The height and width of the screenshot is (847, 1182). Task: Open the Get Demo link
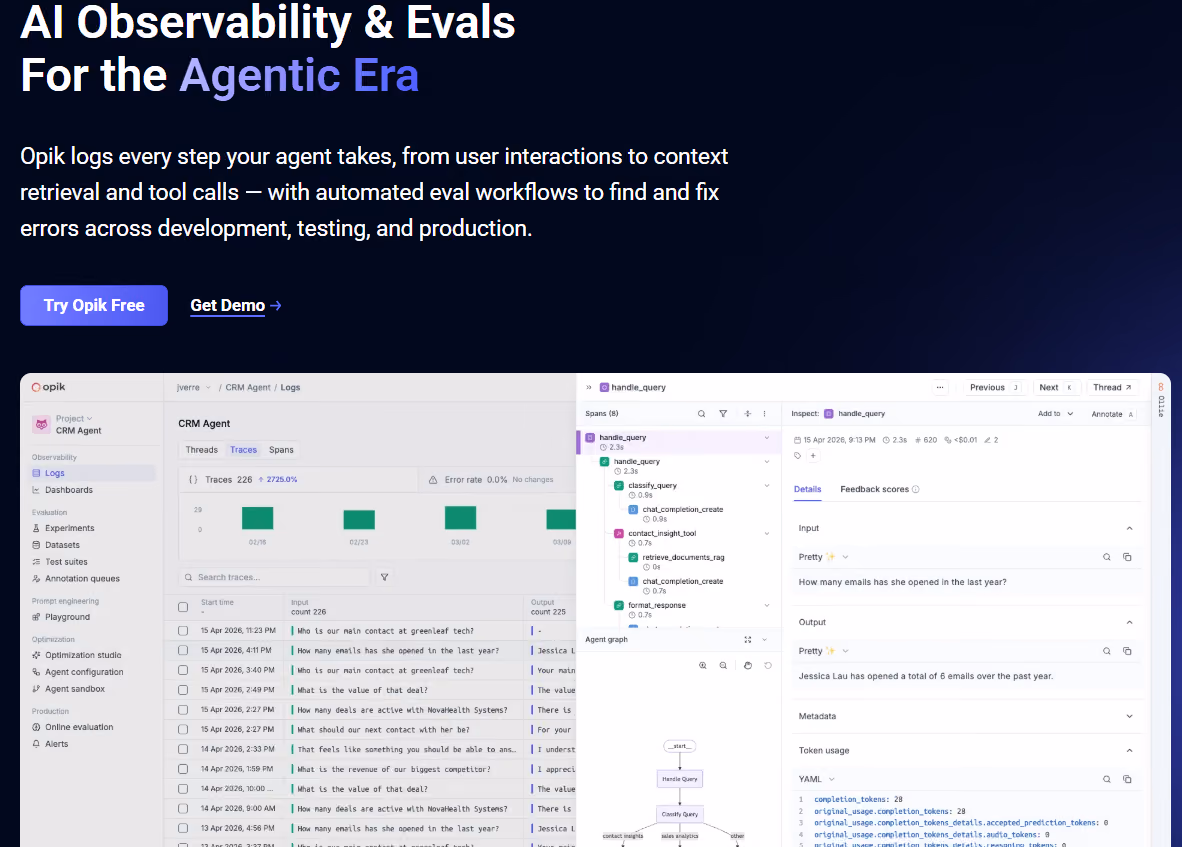point(236,305)
